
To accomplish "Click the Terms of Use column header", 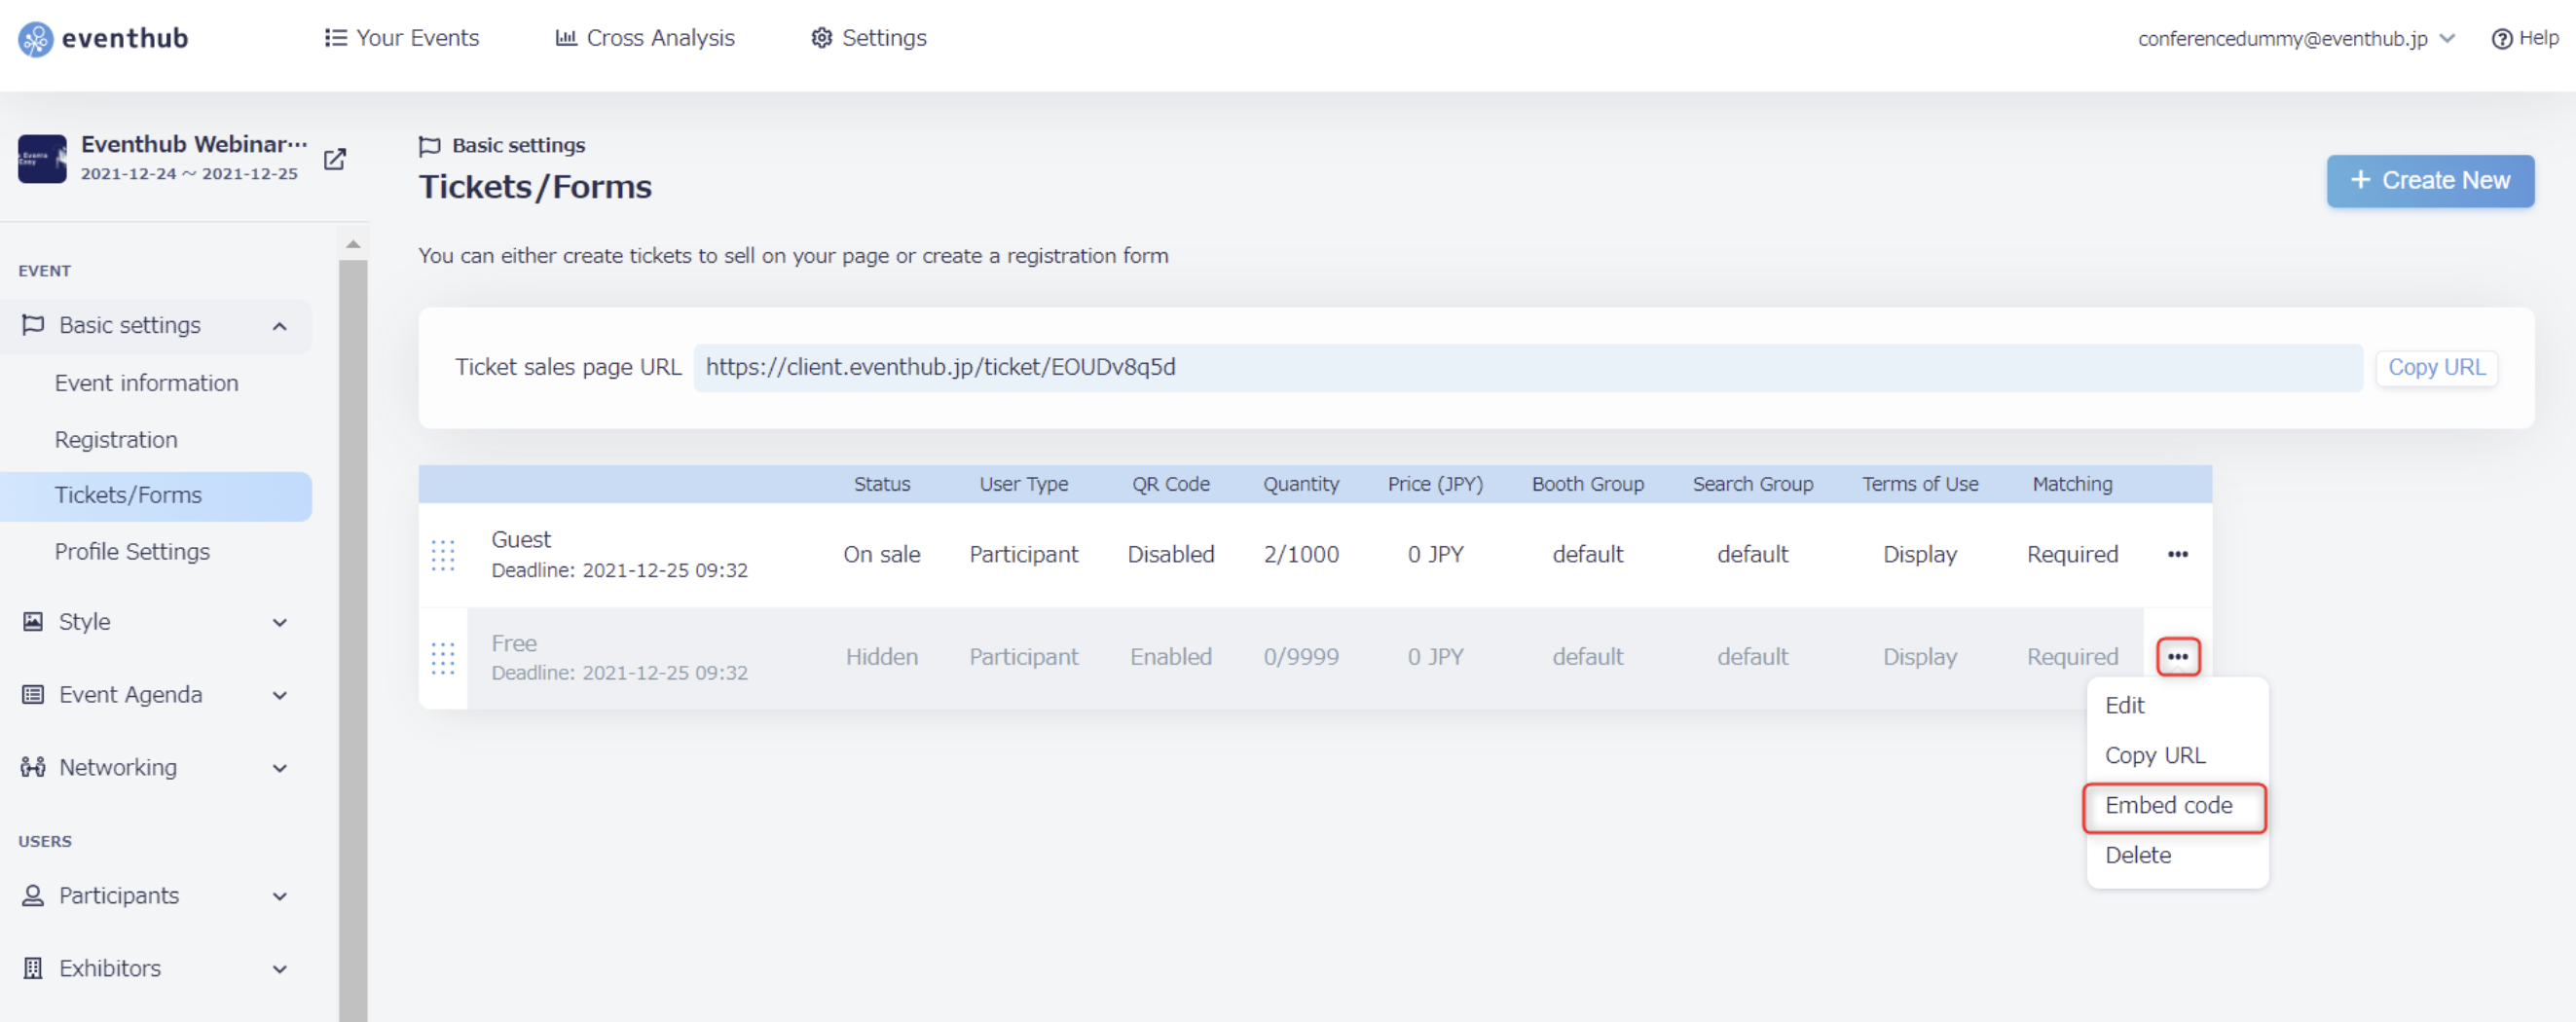I will 1919,484.
